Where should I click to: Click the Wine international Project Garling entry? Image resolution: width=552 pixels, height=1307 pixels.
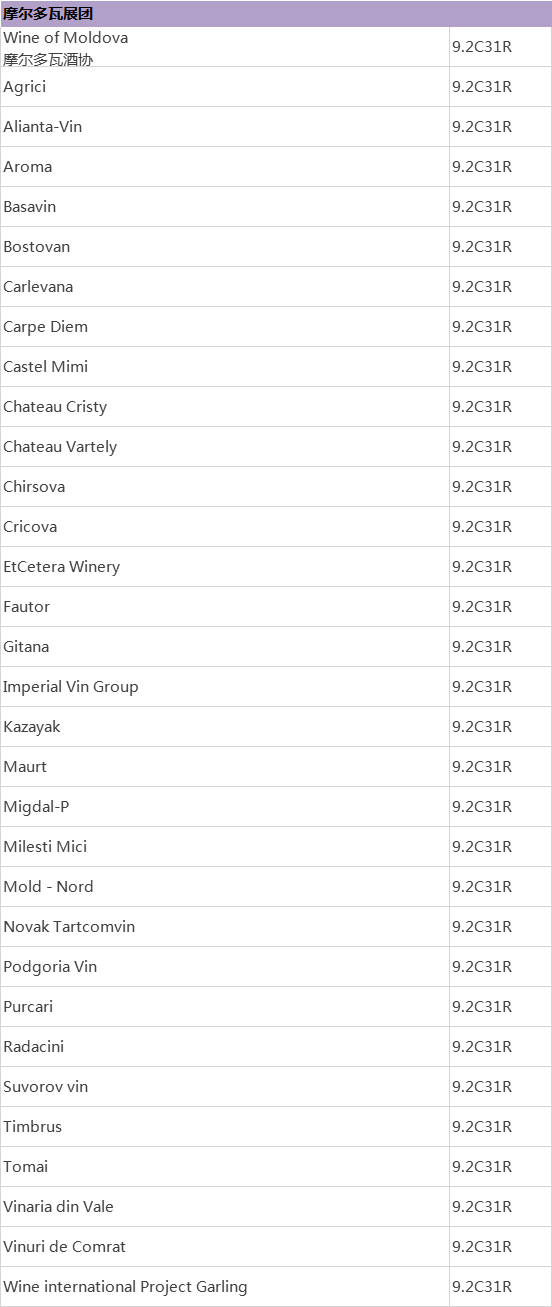(x=125, y=1287)
